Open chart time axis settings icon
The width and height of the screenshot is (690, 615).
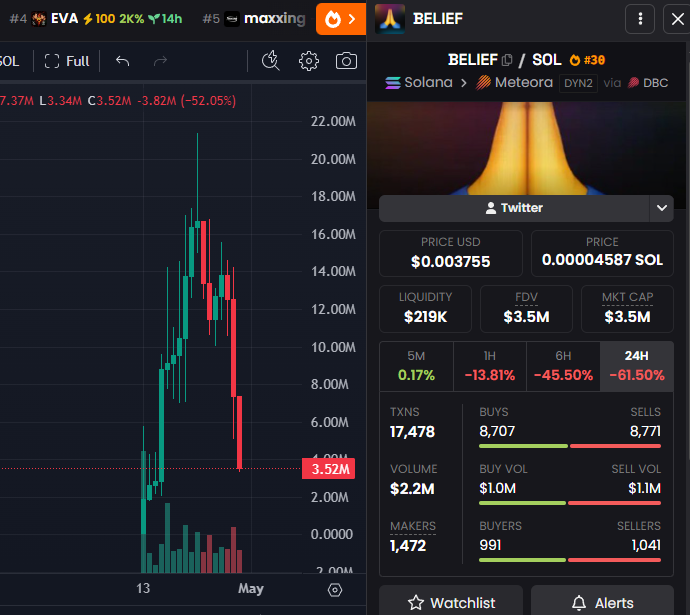tap(335, 590)
